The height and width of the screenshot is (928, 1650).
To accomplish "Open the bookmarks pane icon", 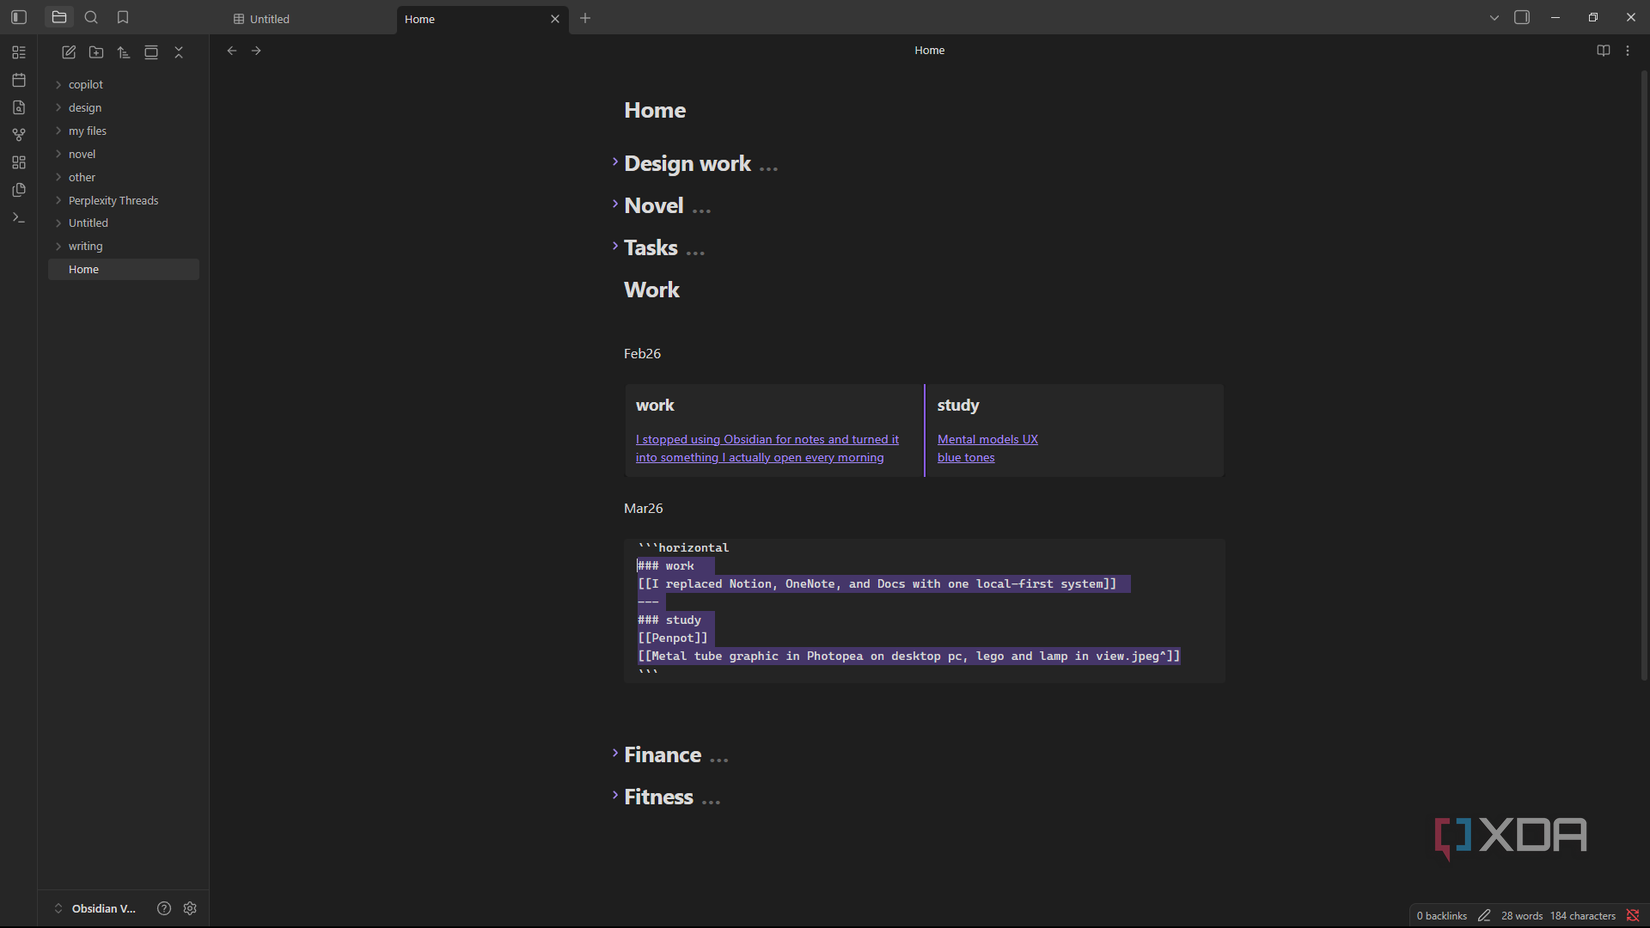I will 123,17.
